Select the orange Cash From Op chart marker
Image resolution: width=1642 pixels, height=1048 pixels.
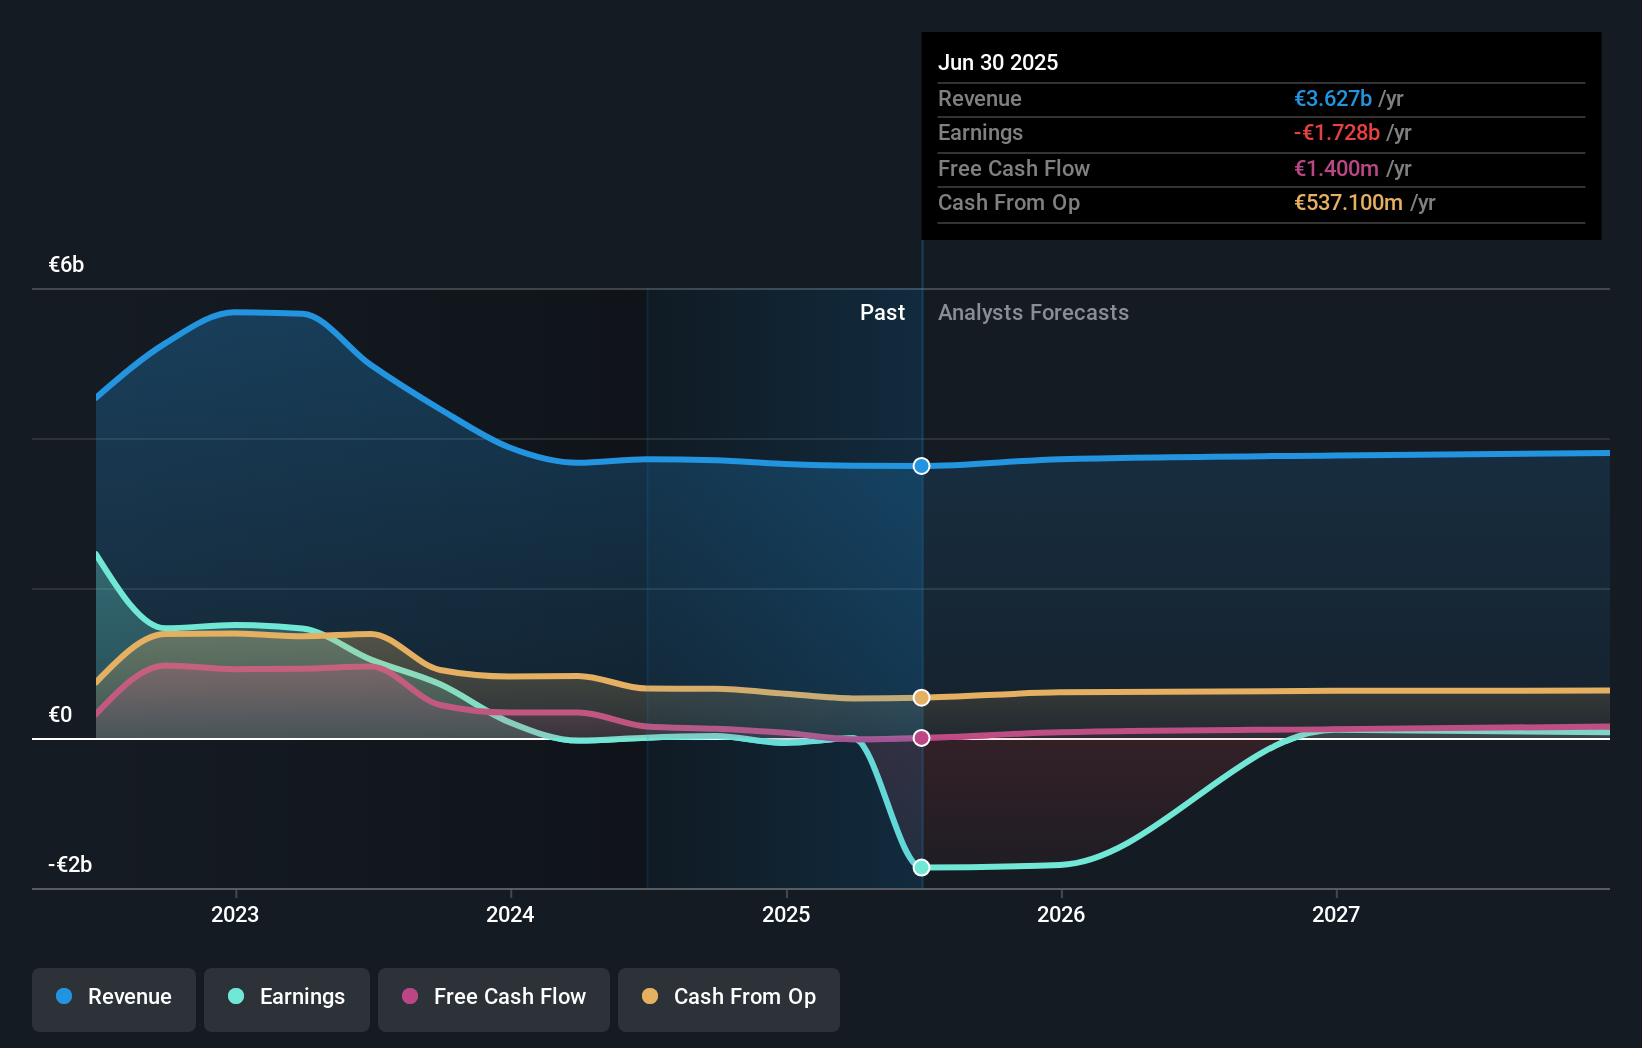click(x=920, y=697)
